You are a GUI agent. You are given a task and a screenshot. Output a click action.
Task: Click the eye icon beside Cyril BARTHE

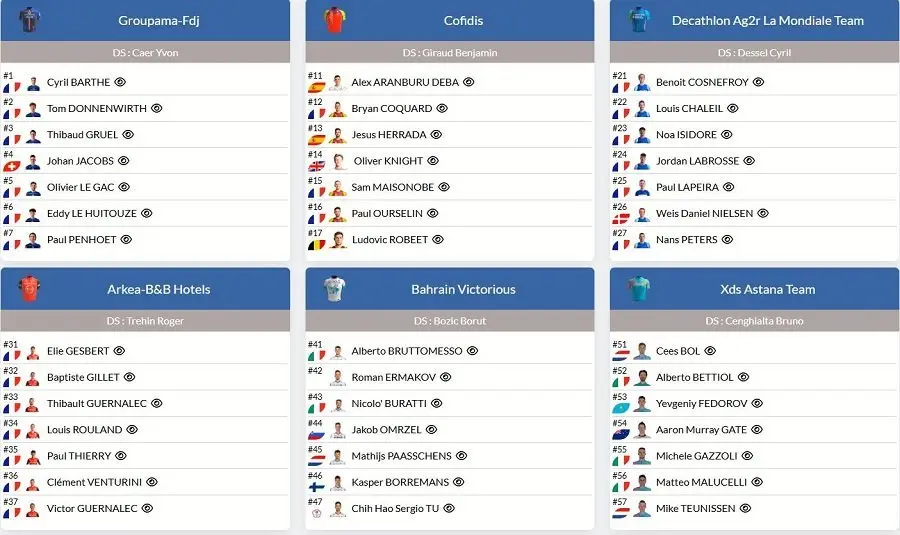pyautogui.click(x=120, y=82)
